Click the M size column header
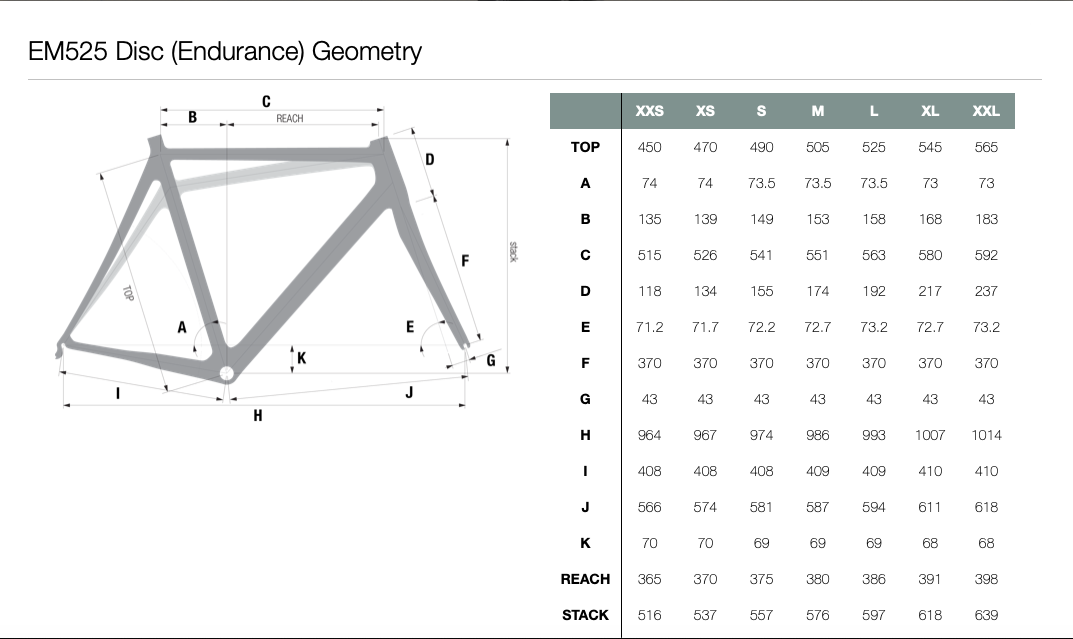 817,111
